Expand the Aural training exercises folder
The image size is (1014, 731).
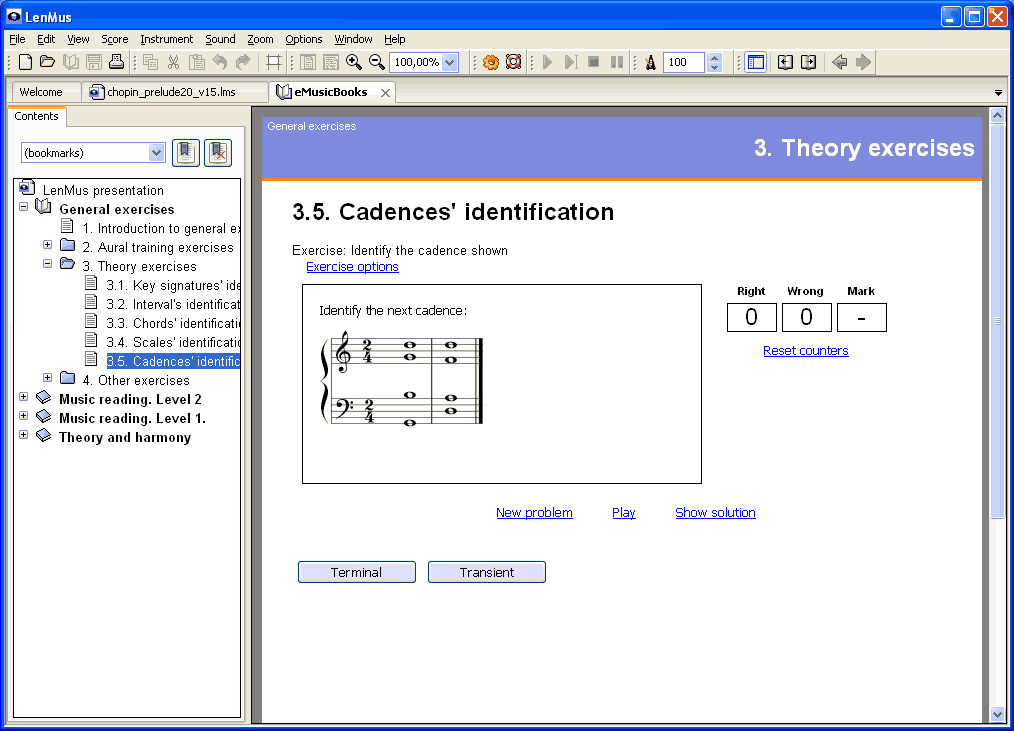coord(47,245)
